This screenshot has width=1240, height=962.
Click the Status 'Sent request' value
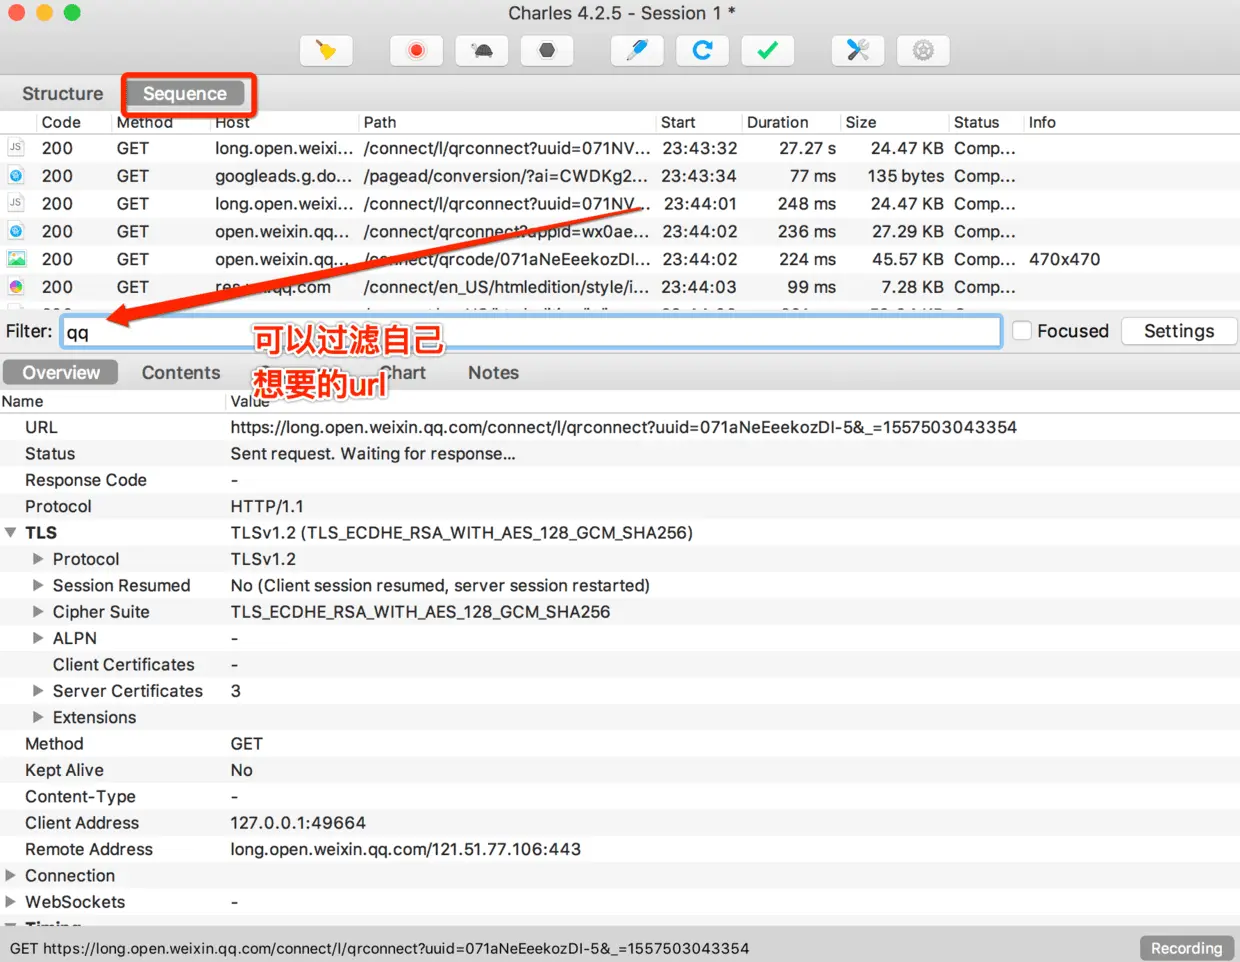tap(373, 454)
